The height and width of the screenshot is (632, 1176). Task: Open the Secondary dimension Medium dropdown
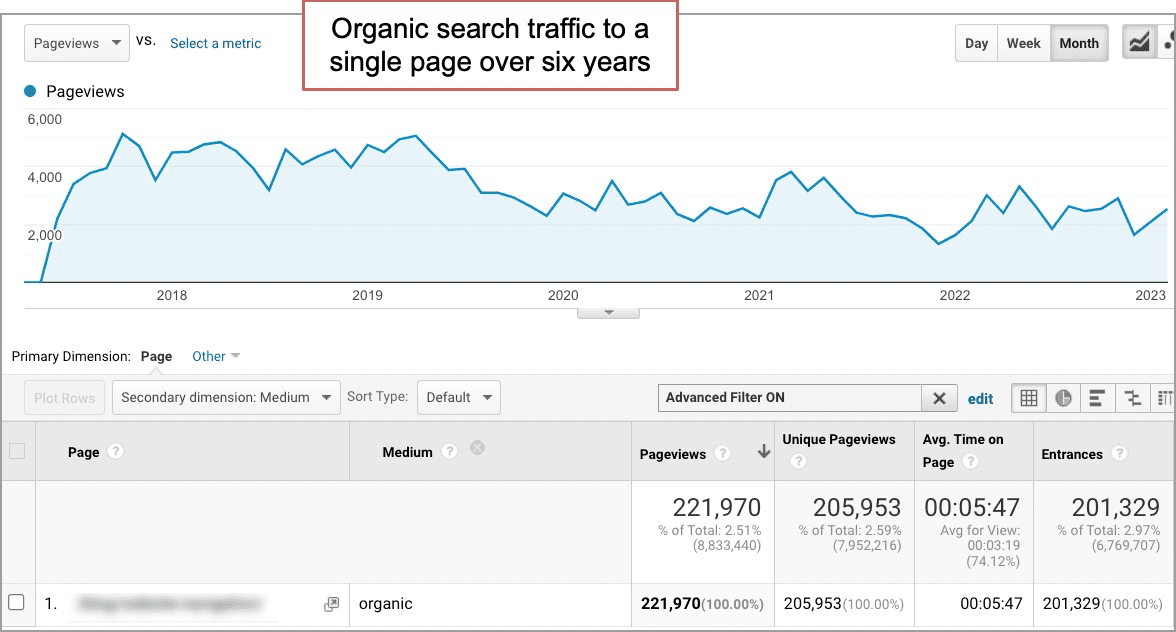pyautogui.click(x=226, y=397)
